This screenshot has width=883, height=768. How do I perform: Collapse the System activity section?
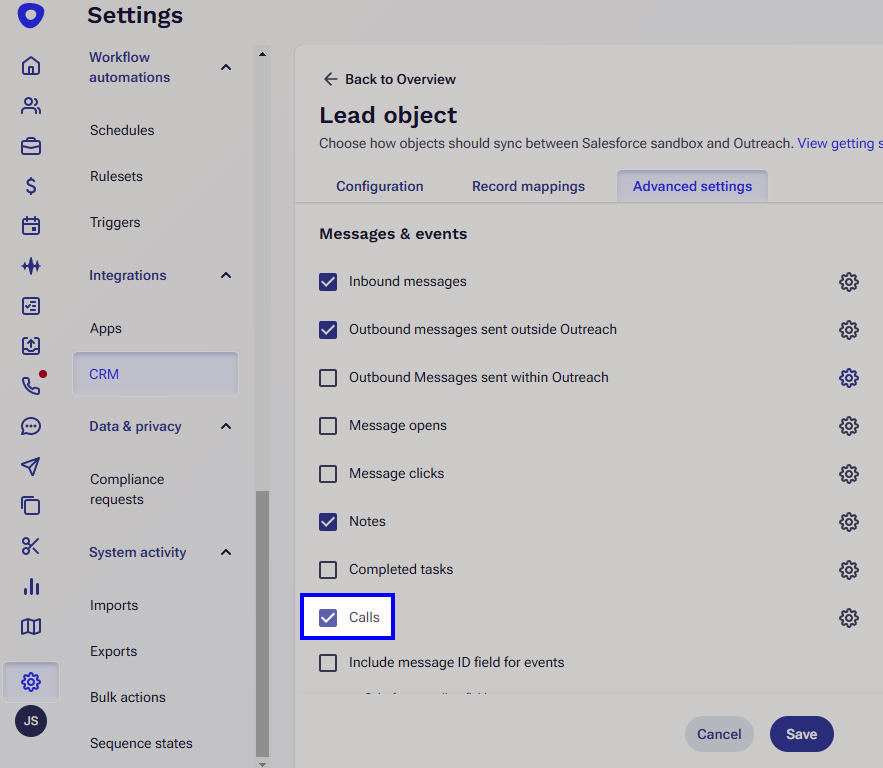coord(226,551)
